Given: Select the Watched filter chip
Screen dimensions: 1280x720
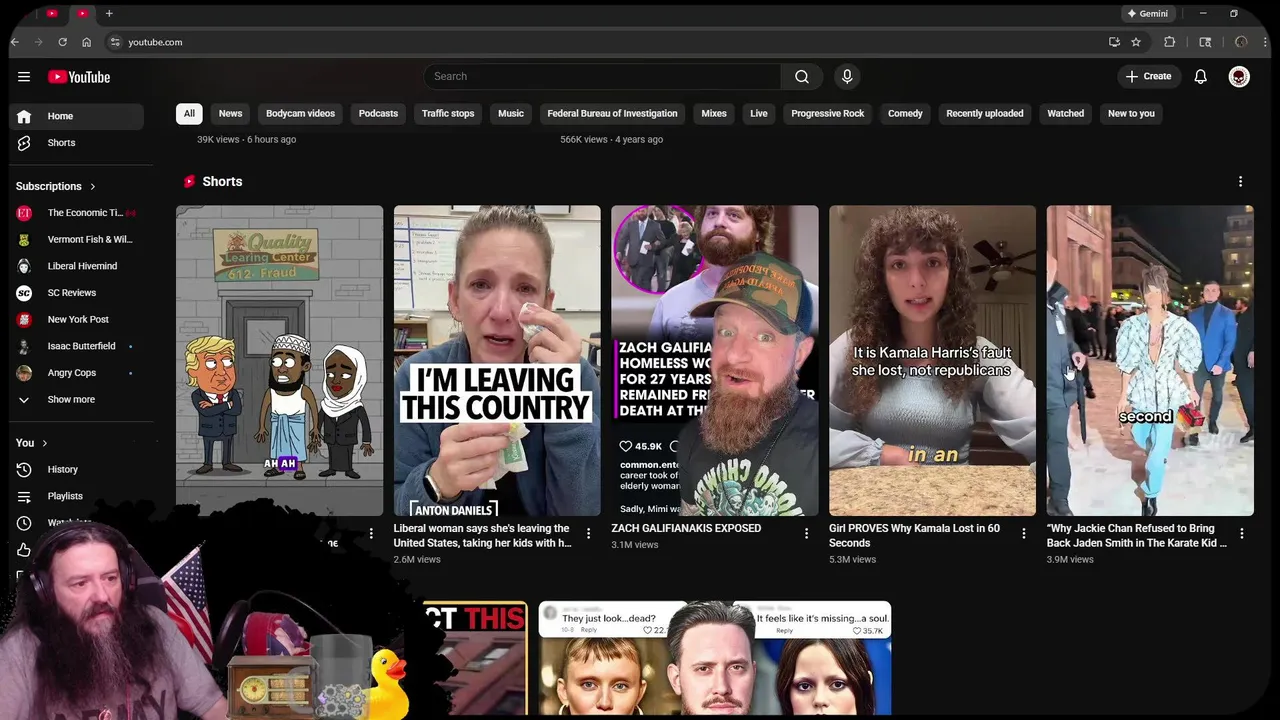Looking at the screenshot, I should tap(1065, 114).
